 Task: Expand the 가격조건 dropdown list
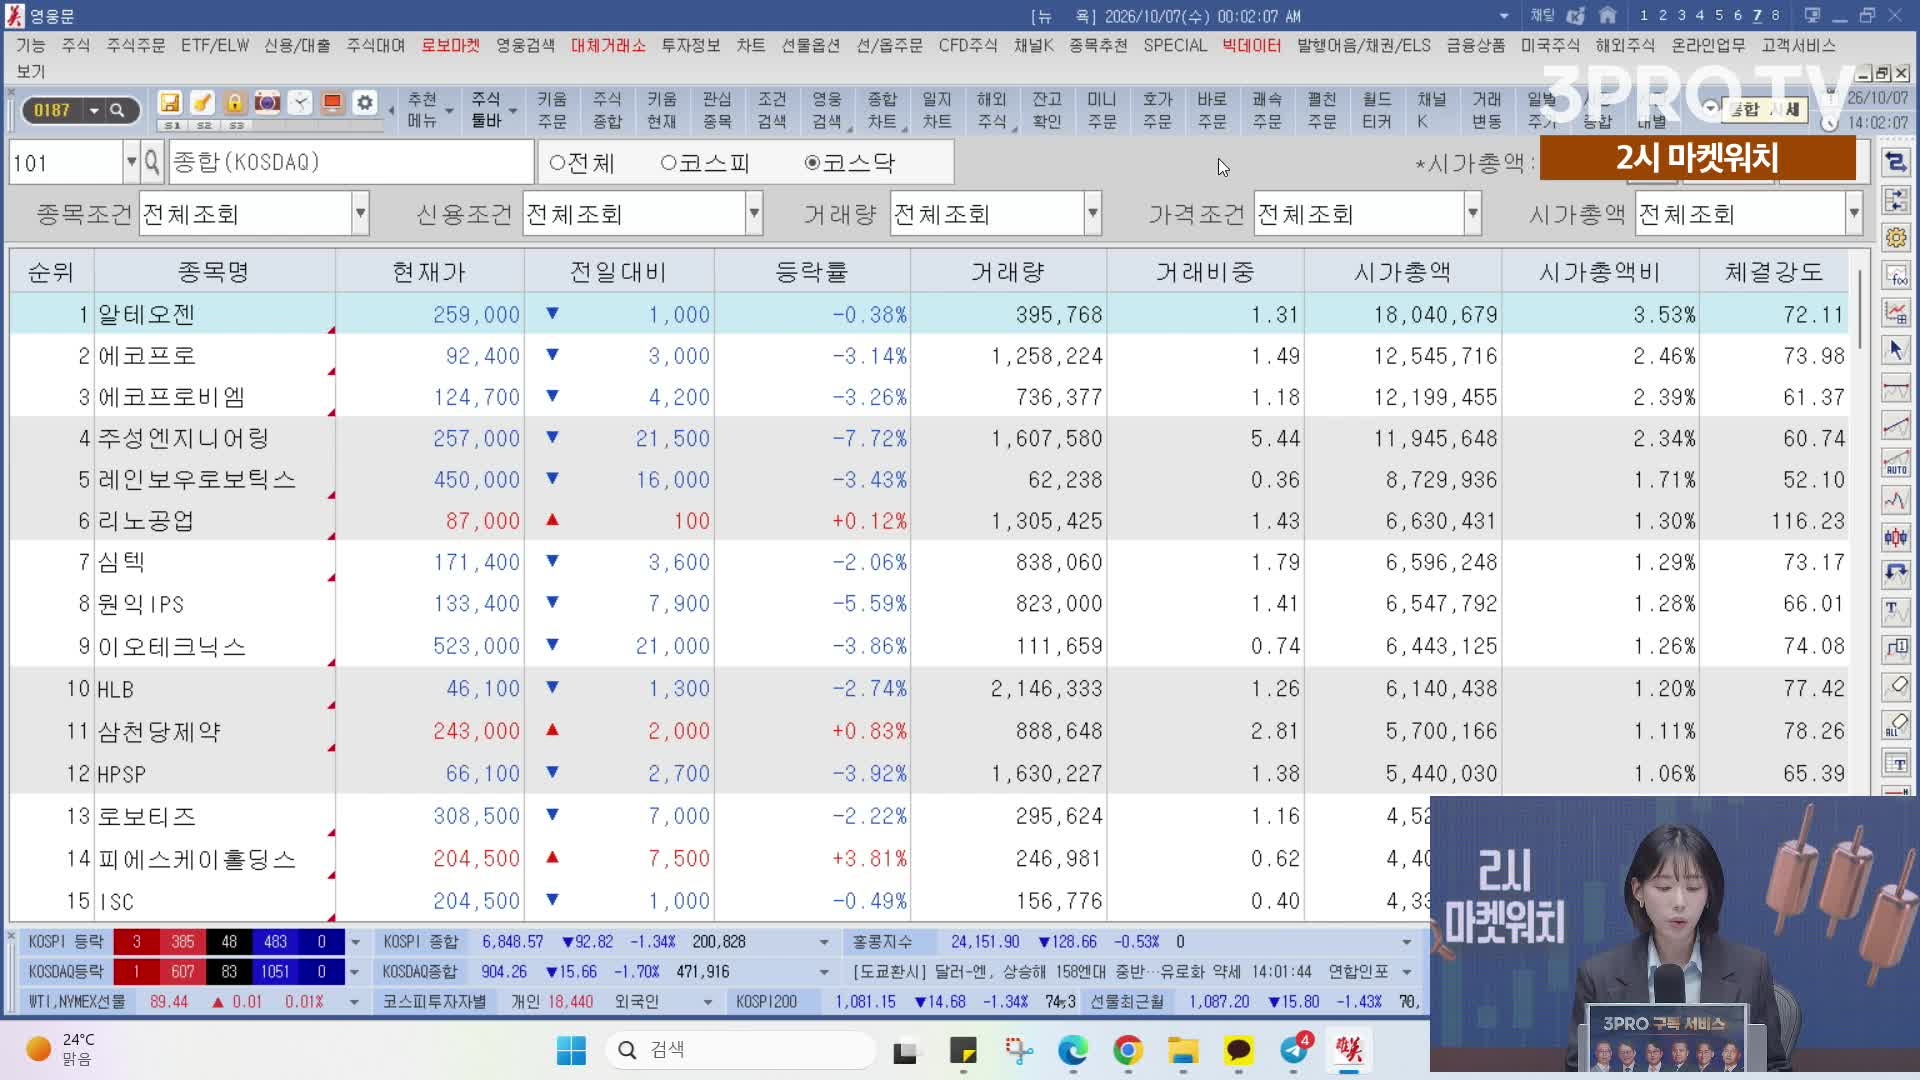(x=1472, y=214)
